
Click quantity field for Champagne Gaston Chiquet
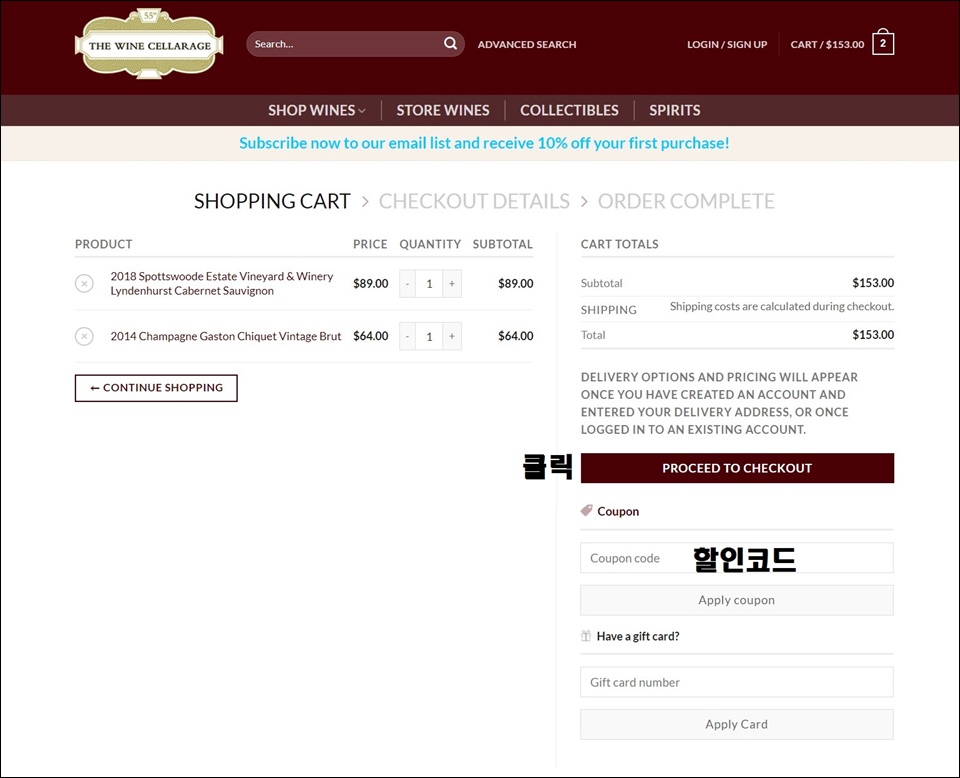429,336
